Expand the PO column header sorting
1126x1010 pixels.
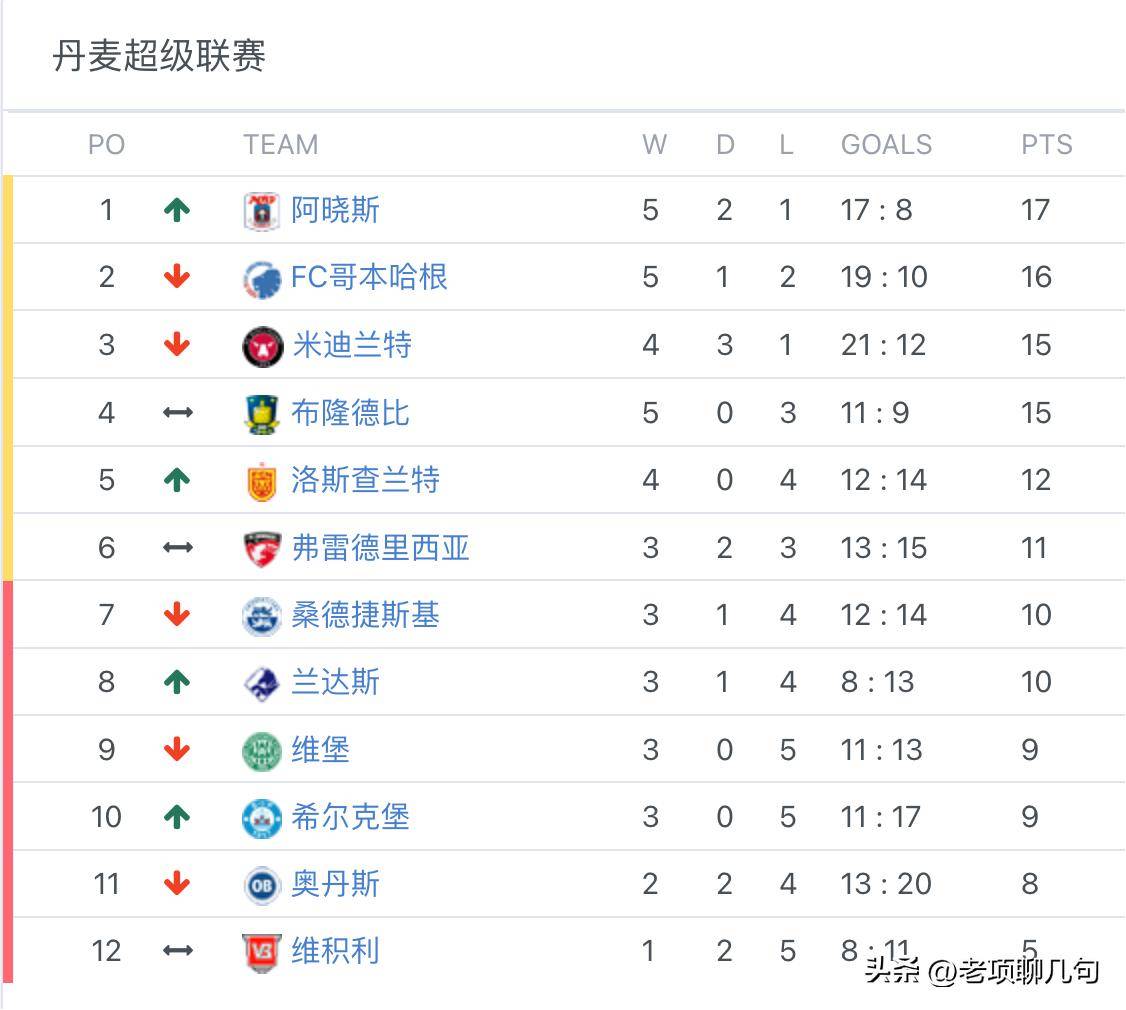point(107,144)
